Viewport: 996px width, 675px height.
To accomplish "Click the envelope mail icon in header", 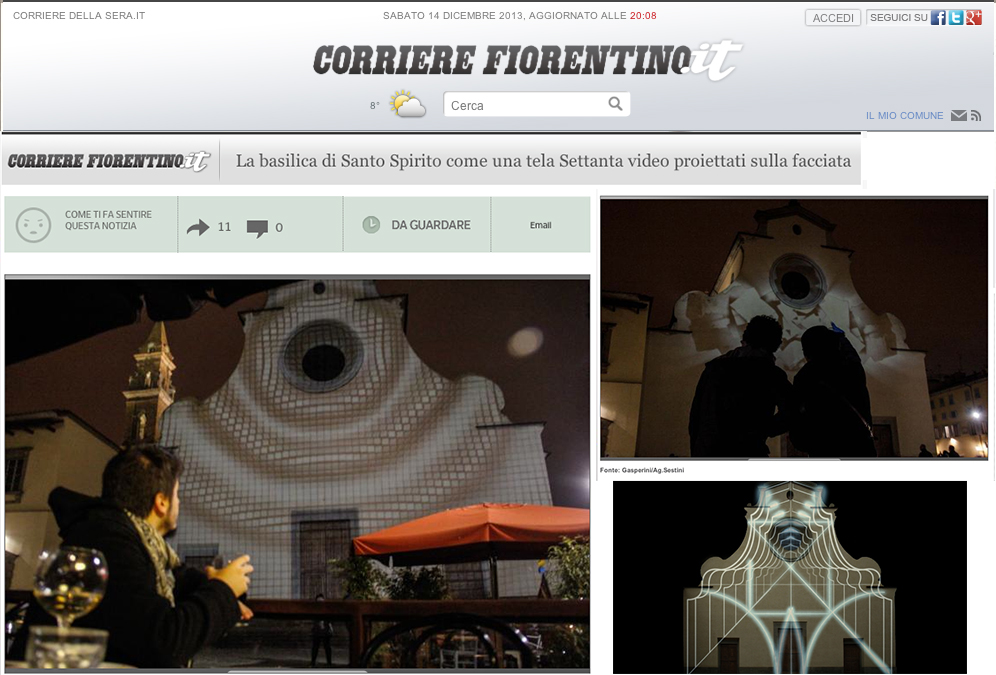I will (958, 116).
